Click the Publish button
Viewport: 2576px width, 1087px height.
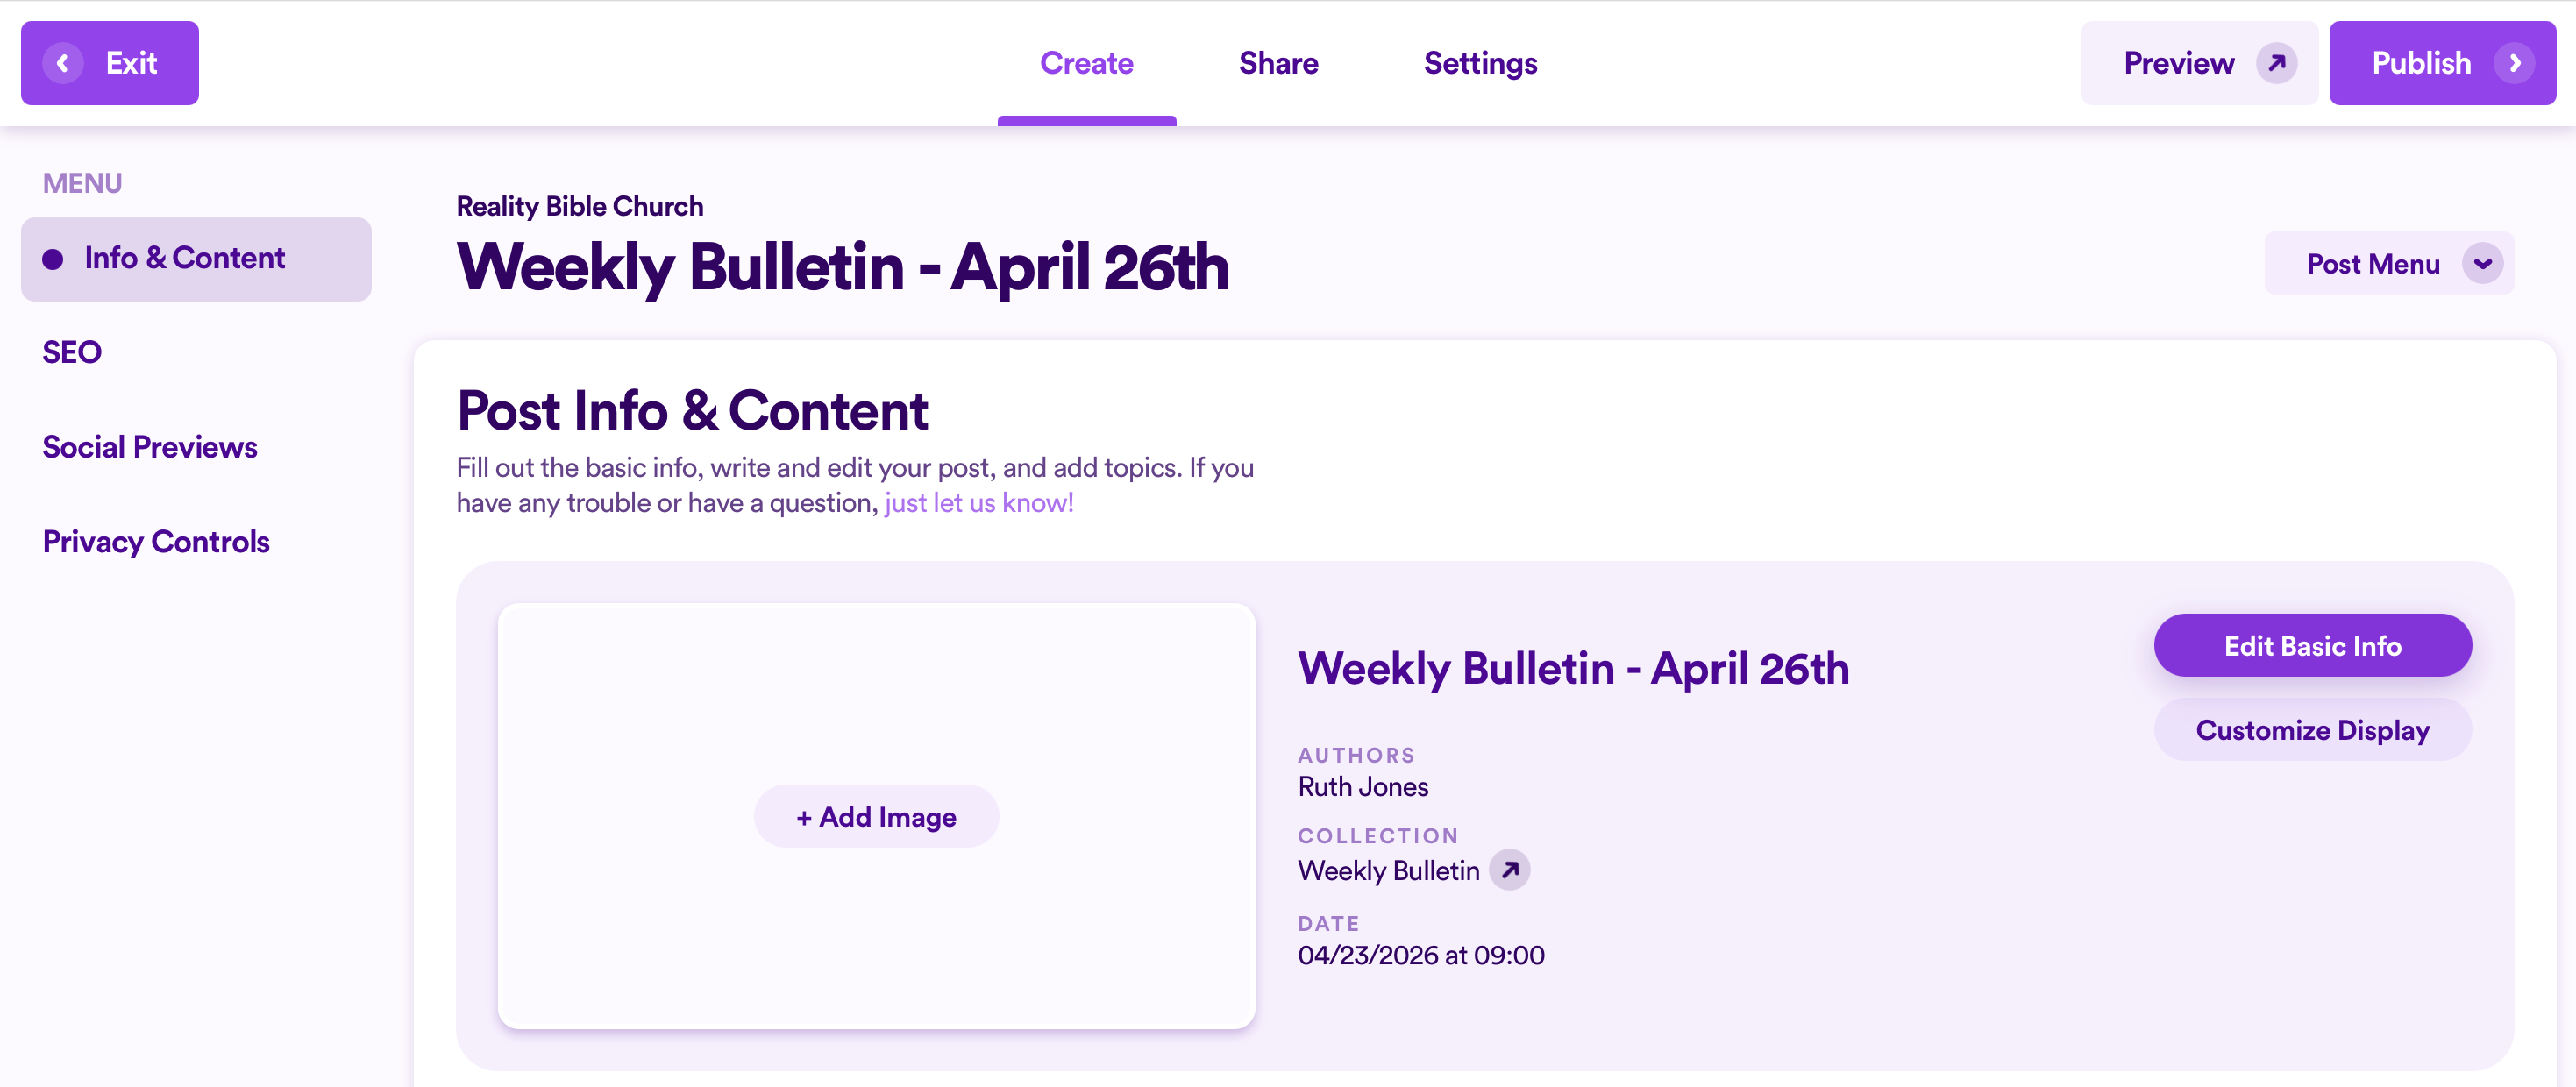pyautogui.click(x=2442, y=63)
